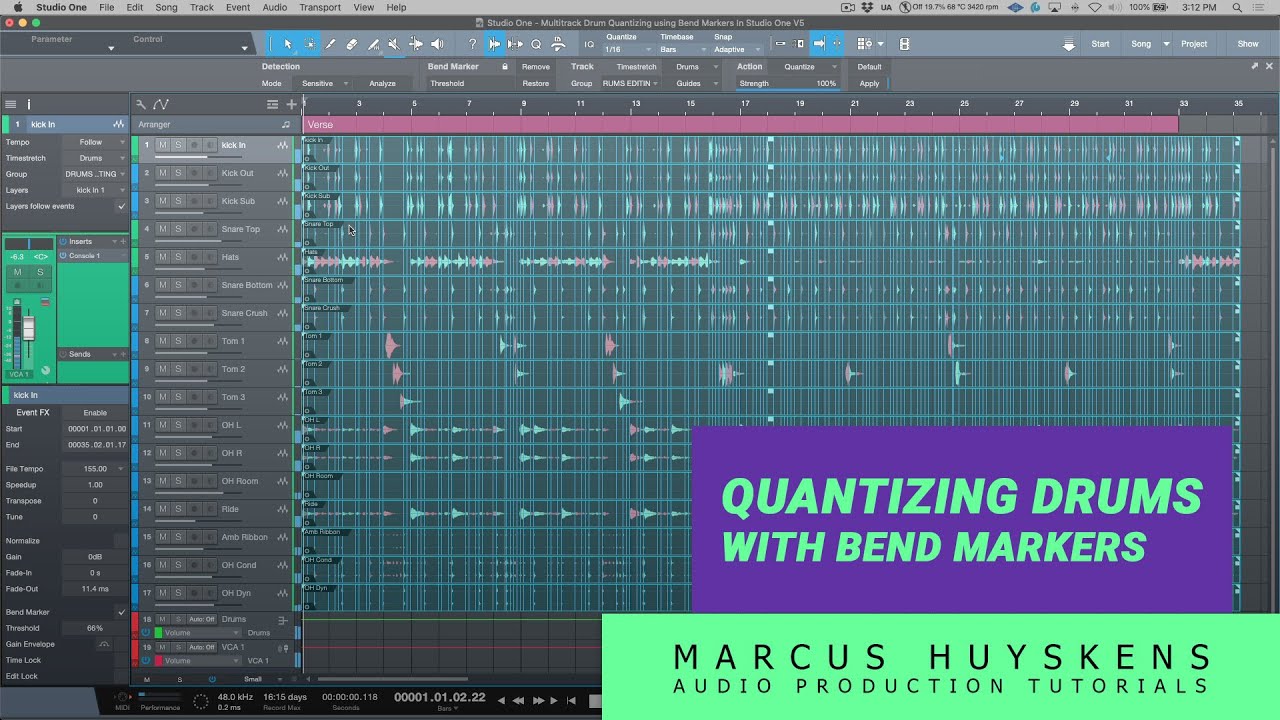Adjust the Strength 100% slider
The image size is (1280, 720).
pyautogui.click(x=788, y=83)
